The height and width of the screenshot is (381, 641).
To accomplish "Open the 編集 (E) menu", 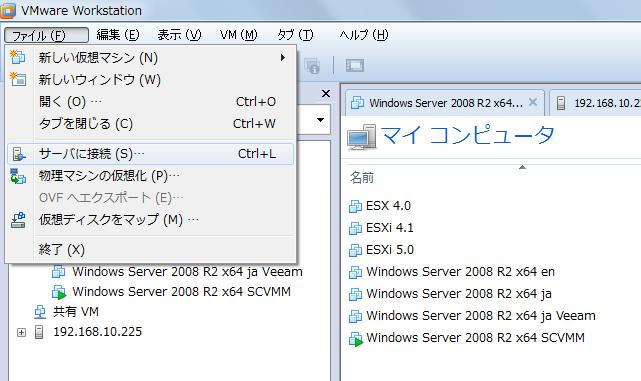I will click(118, 35).
